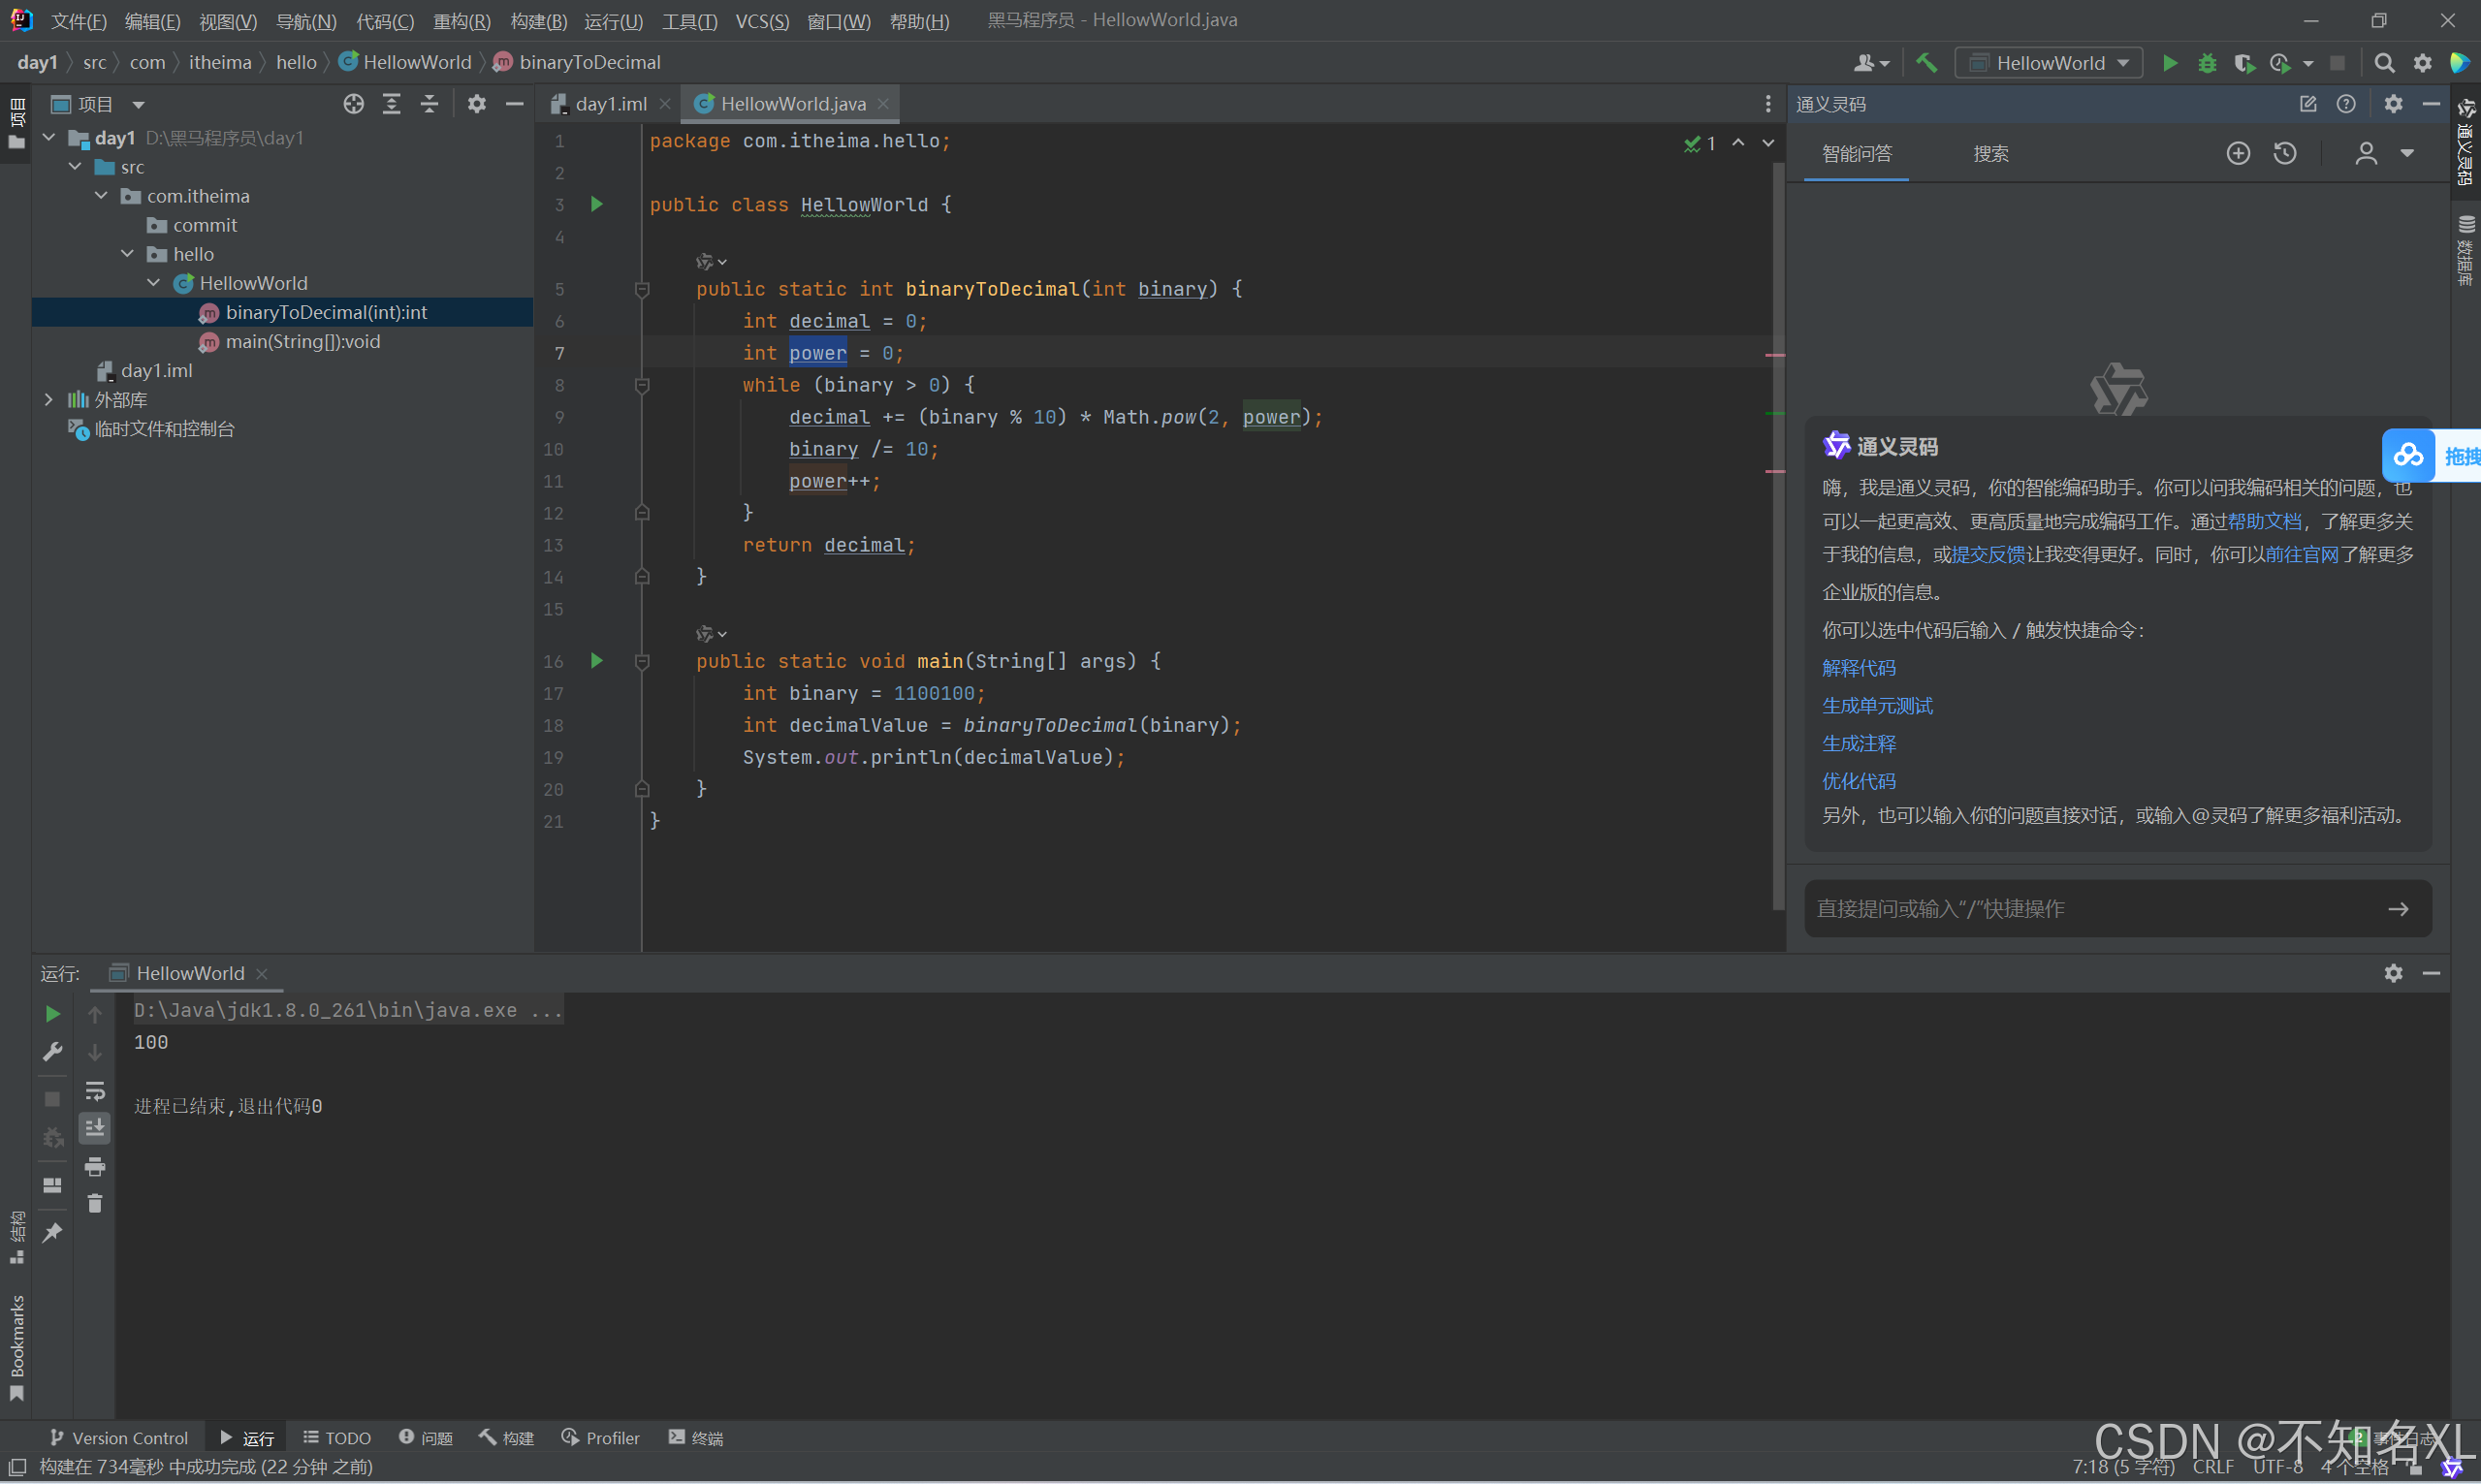Viewport: 2481px width, 1484px height.
Task: Click the print icon in run console
Action: pyautogui.click(x=95, y=1166)
